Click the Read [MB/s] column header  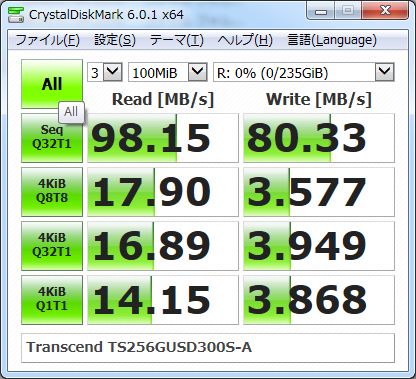pos(163,99)
